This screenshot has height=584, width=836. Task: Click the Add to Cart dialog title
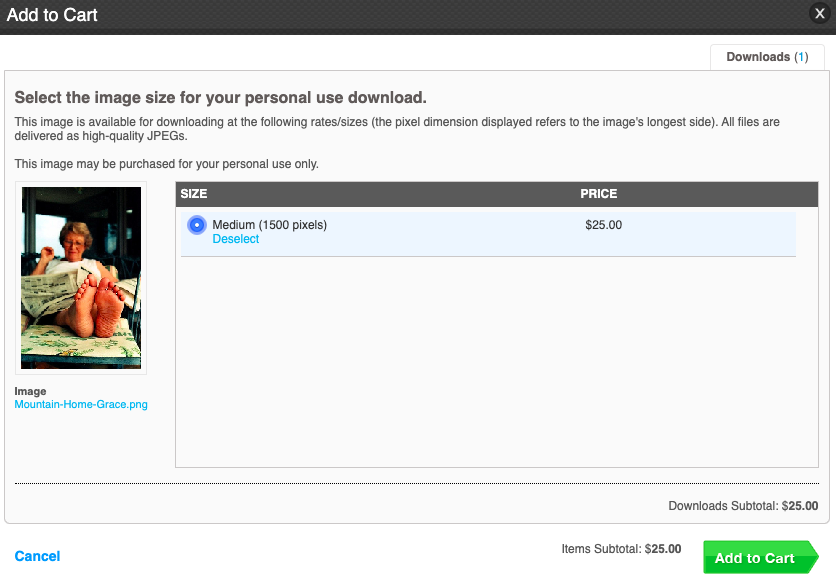tap(52, 15)
